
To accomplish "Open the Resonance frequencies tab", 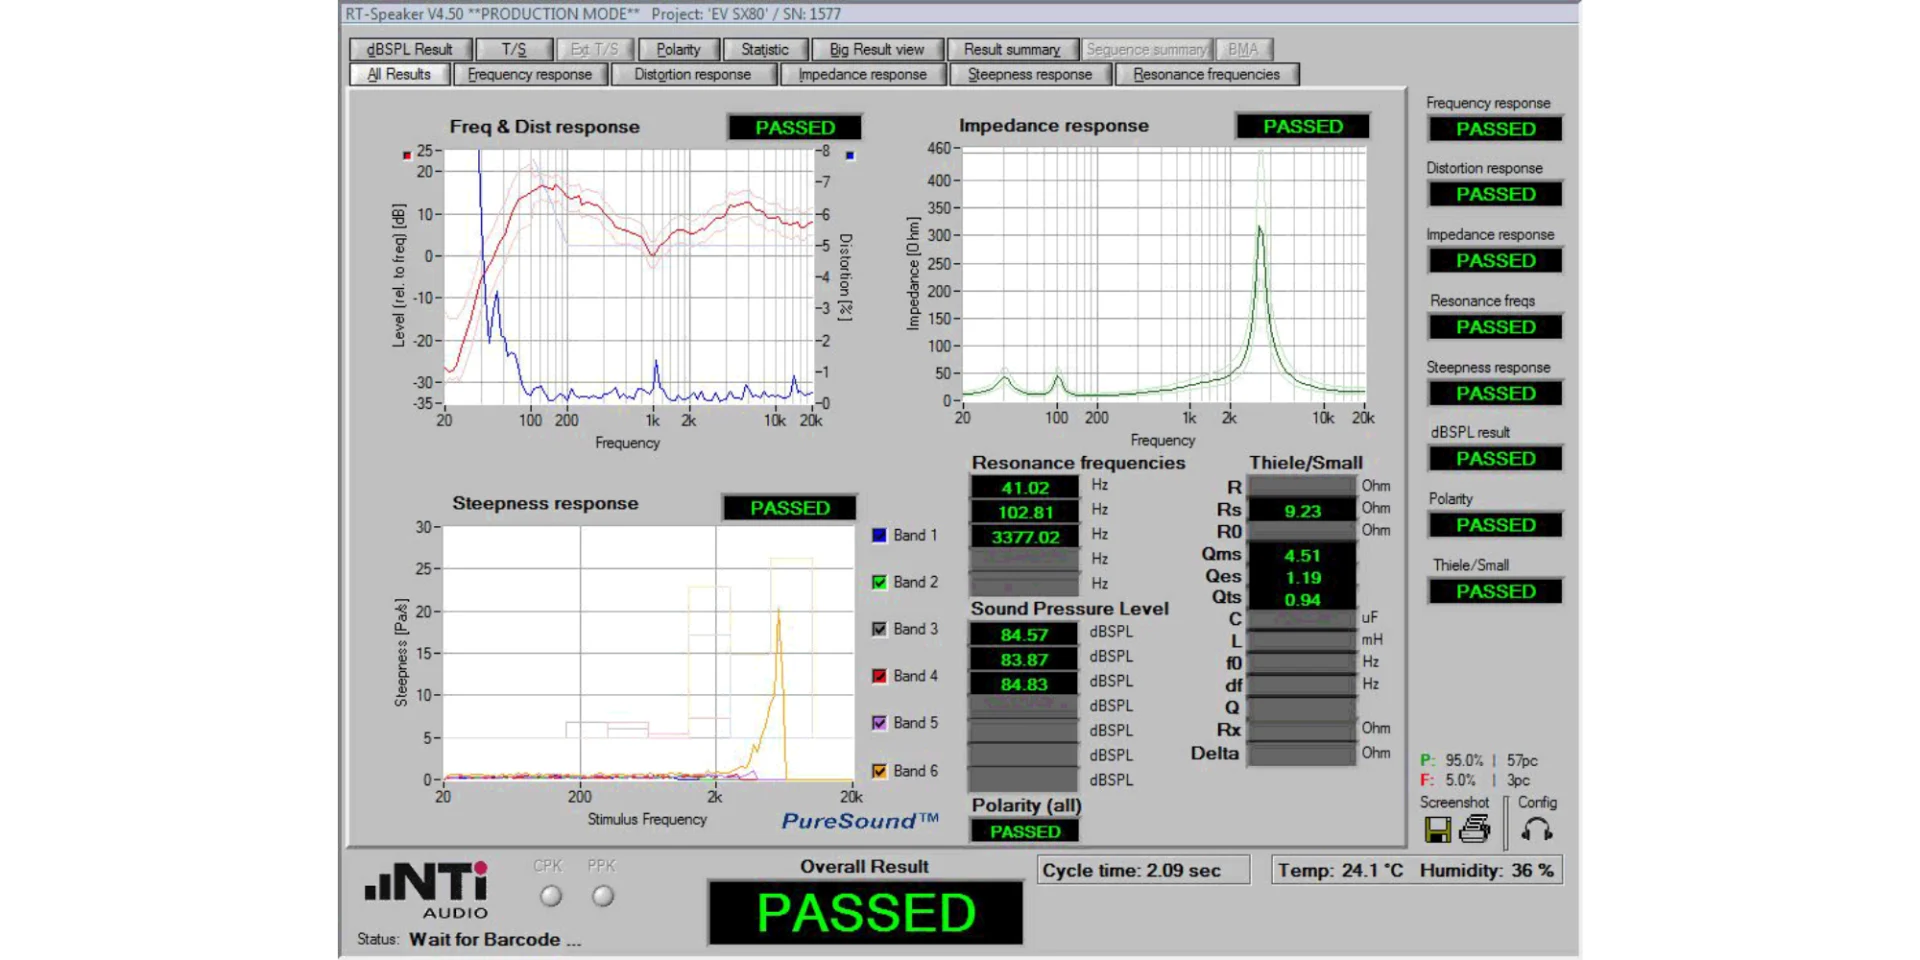I will (1206, 74).
